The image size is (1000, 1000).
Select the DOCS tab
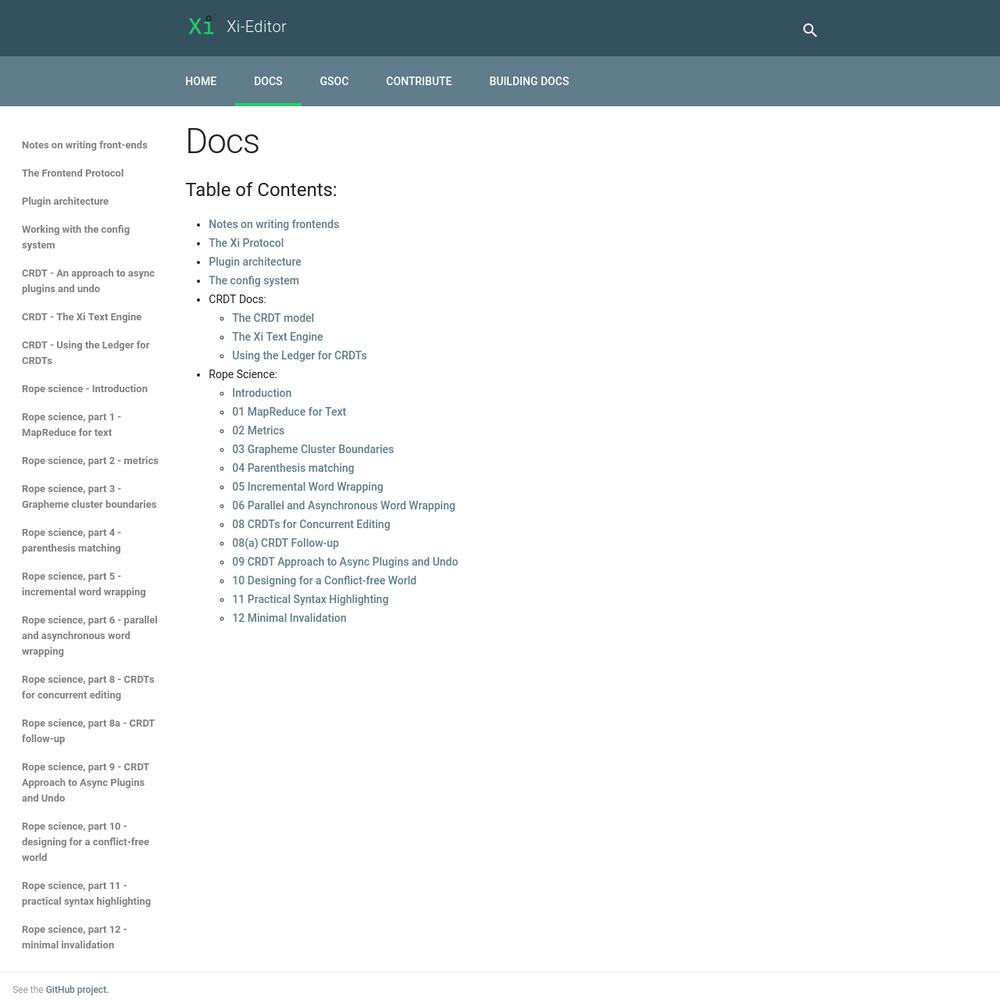pos(268,81)
